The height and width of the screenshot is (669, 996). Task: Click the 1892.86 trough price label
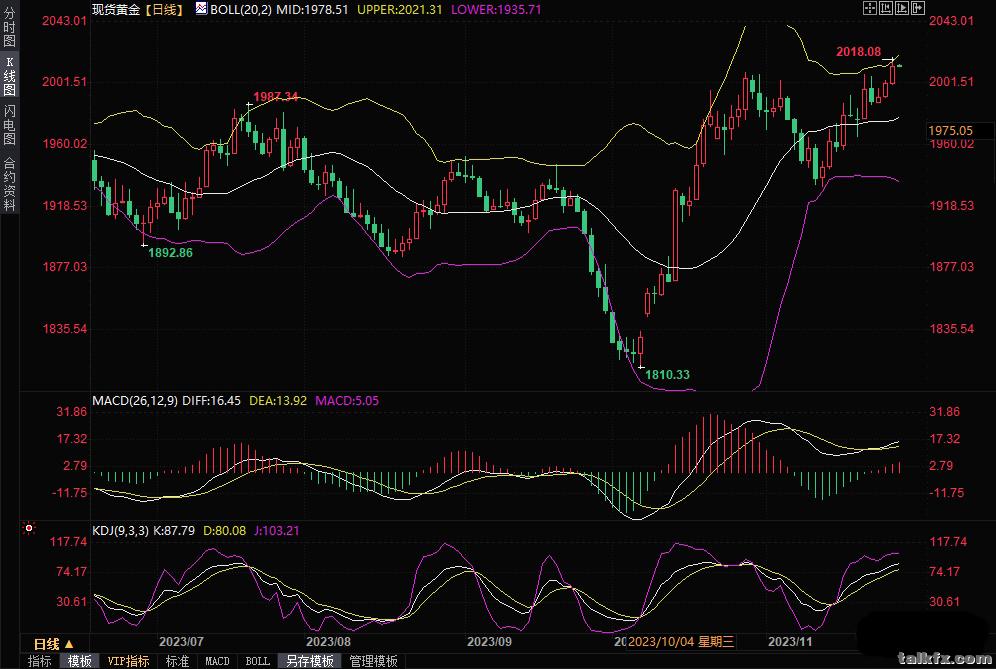click(170, 253)
